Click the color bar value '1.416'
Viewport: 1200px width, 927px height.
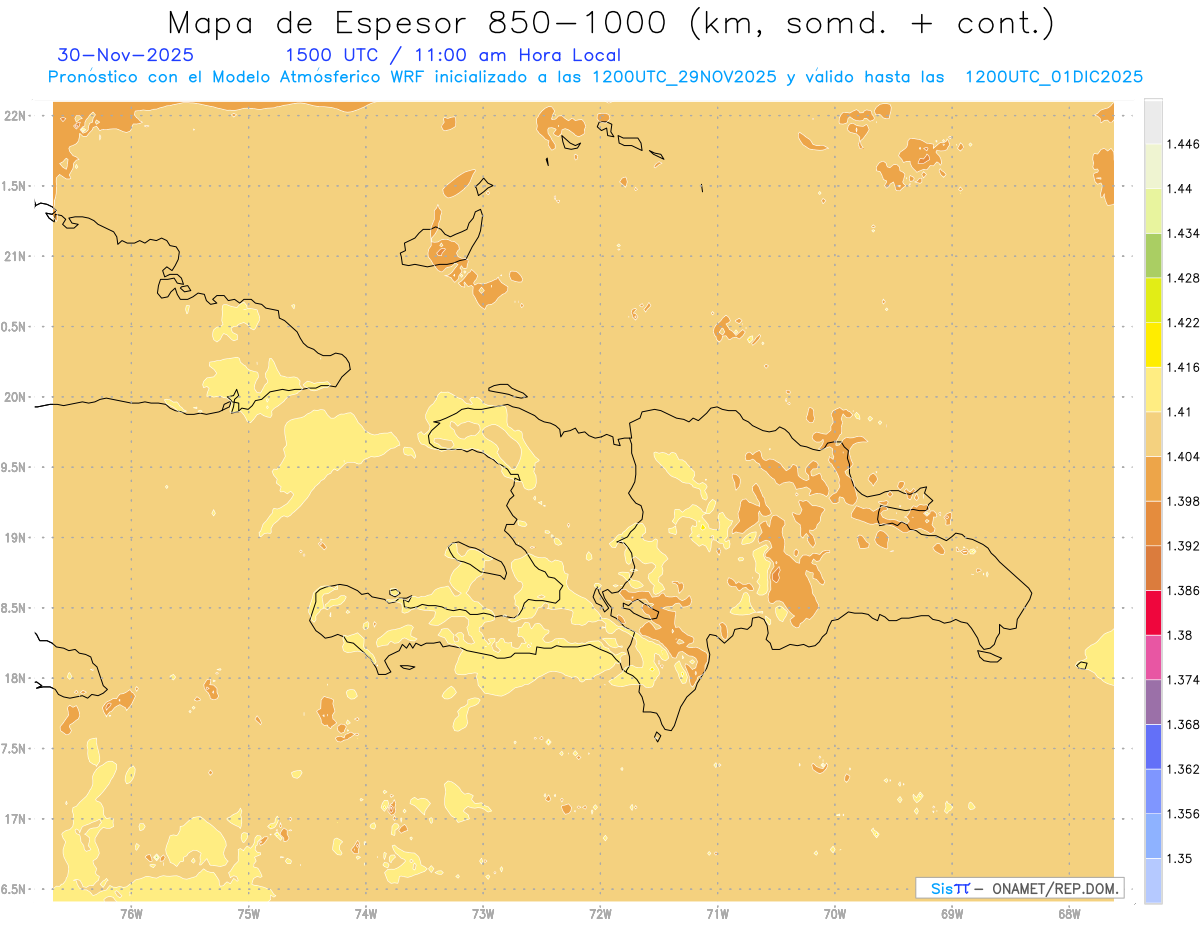pyautogui.click(x=1183, y=367)
